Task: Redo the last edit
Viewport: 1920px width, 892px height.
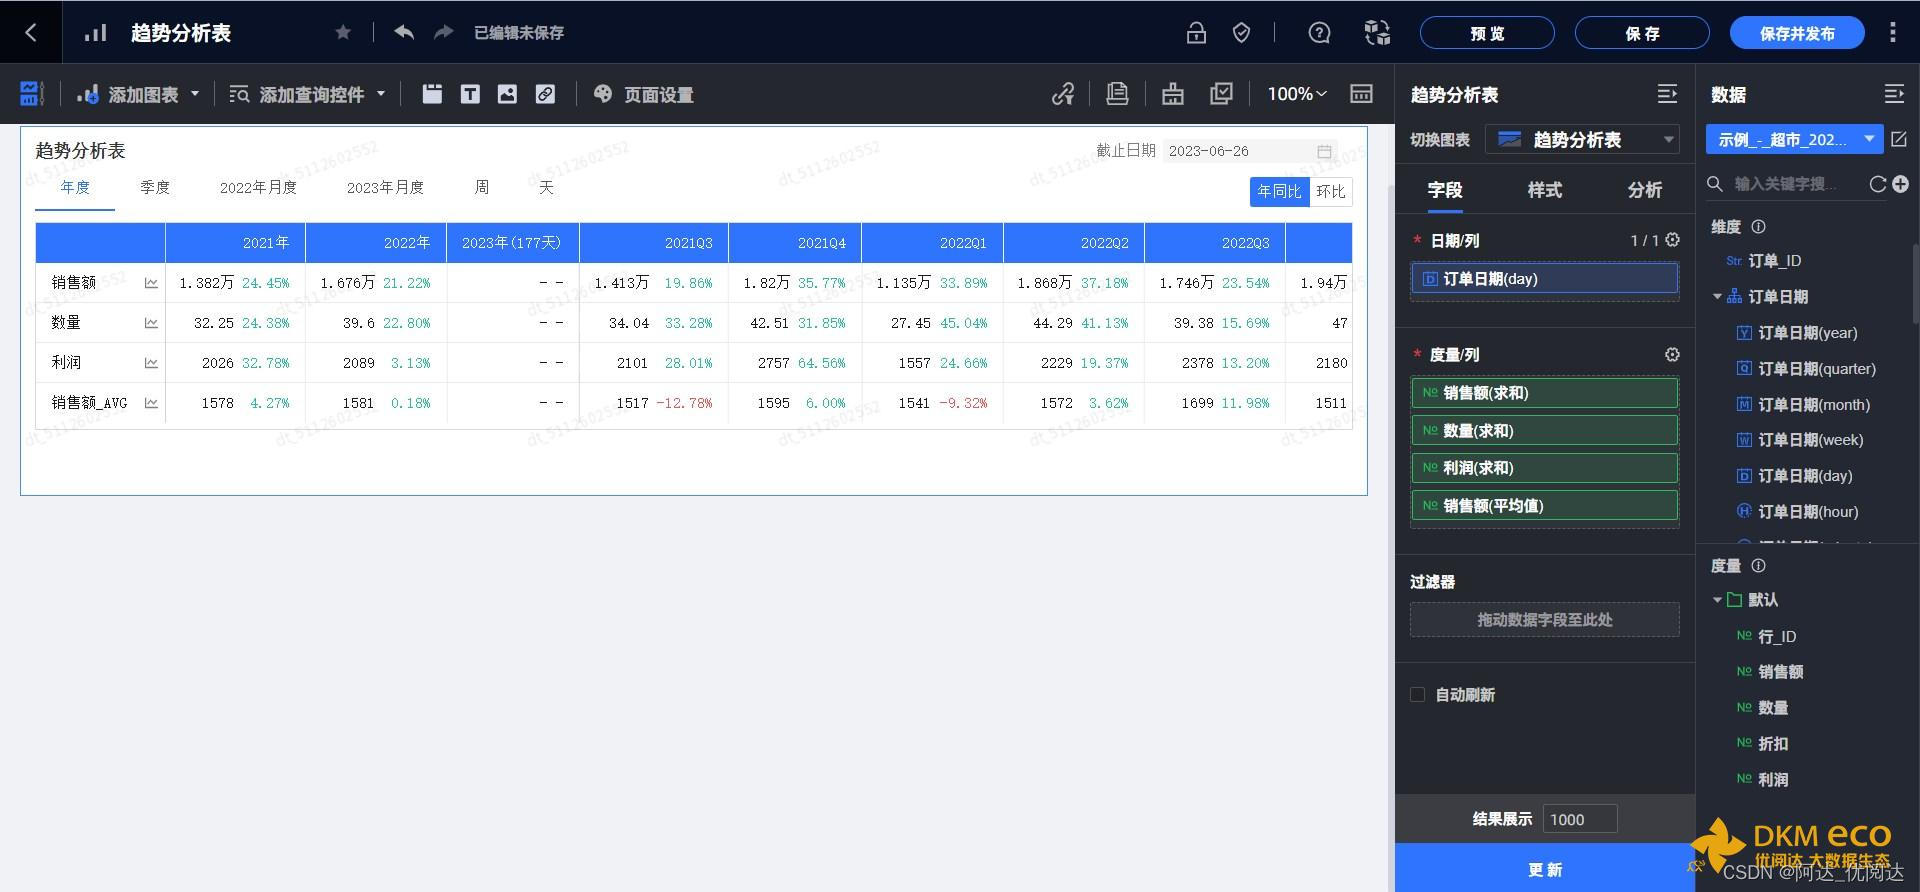Action: click(x=444, y=32)
